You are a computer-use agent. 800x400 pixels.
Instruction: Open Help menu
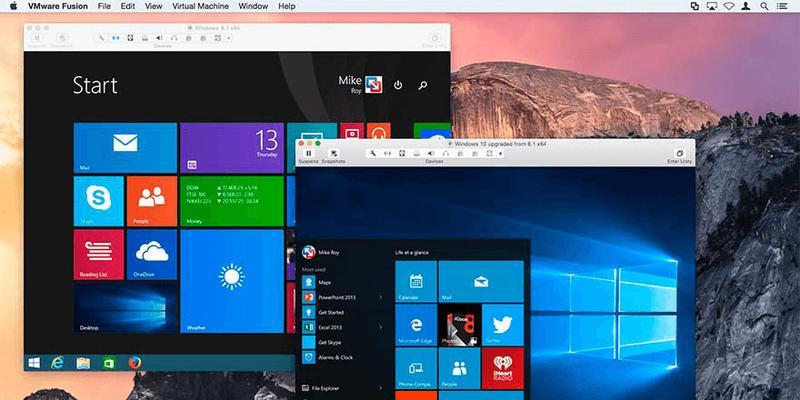[x=287, y=6]
